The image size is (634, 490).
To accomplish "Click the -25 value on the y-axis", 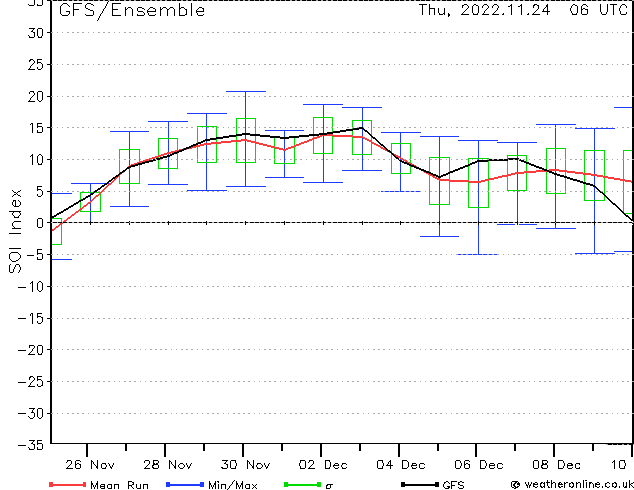I will 31,382.
